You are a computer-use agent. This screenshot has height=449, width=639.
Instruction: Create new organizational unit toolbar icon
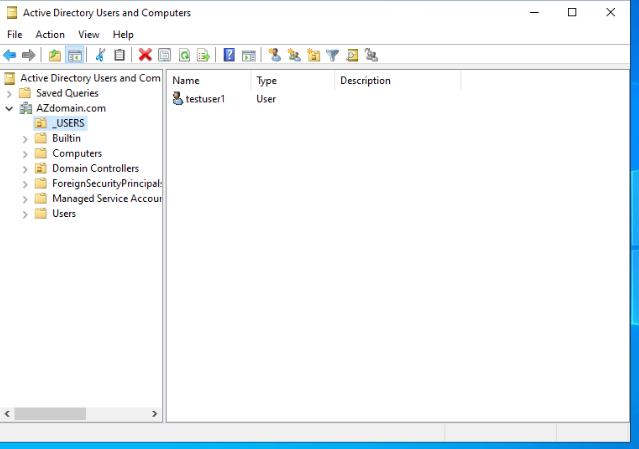313,55
